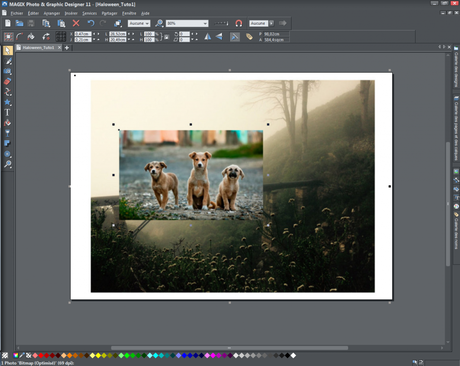Open the Services menu

click(89, 13)
